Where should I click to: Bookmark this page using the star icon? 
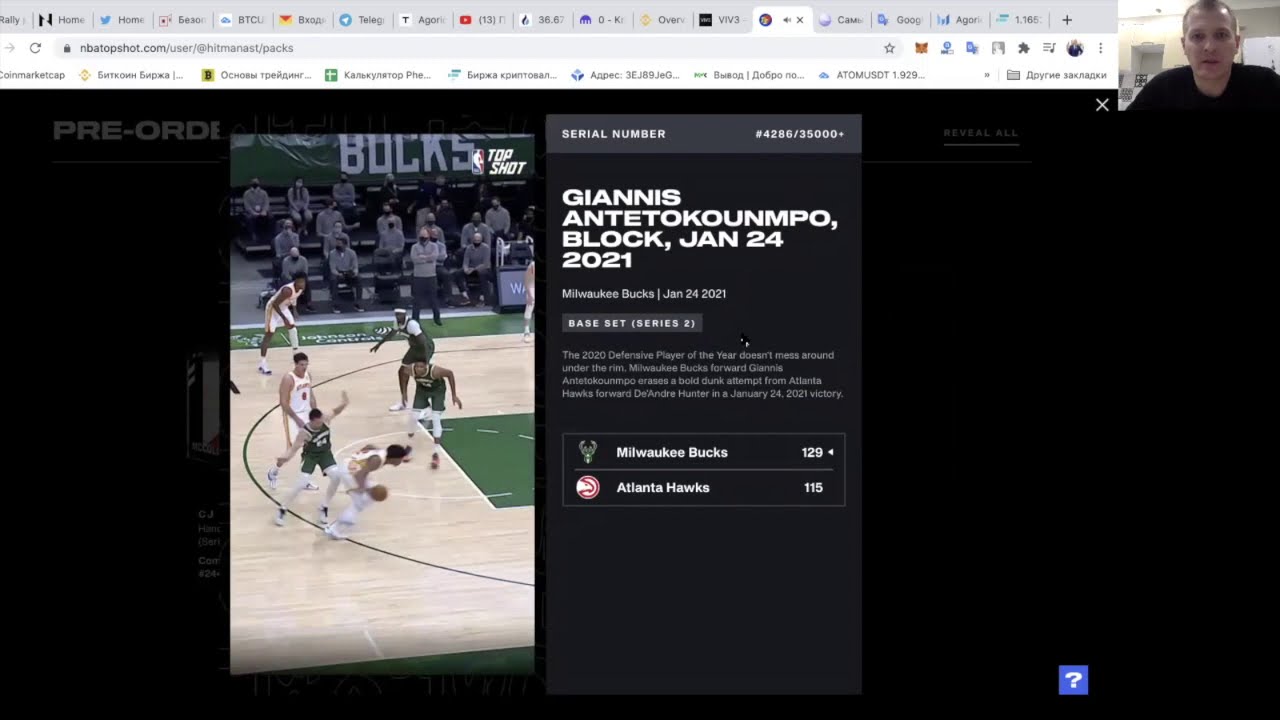click(x=889, y=48)
